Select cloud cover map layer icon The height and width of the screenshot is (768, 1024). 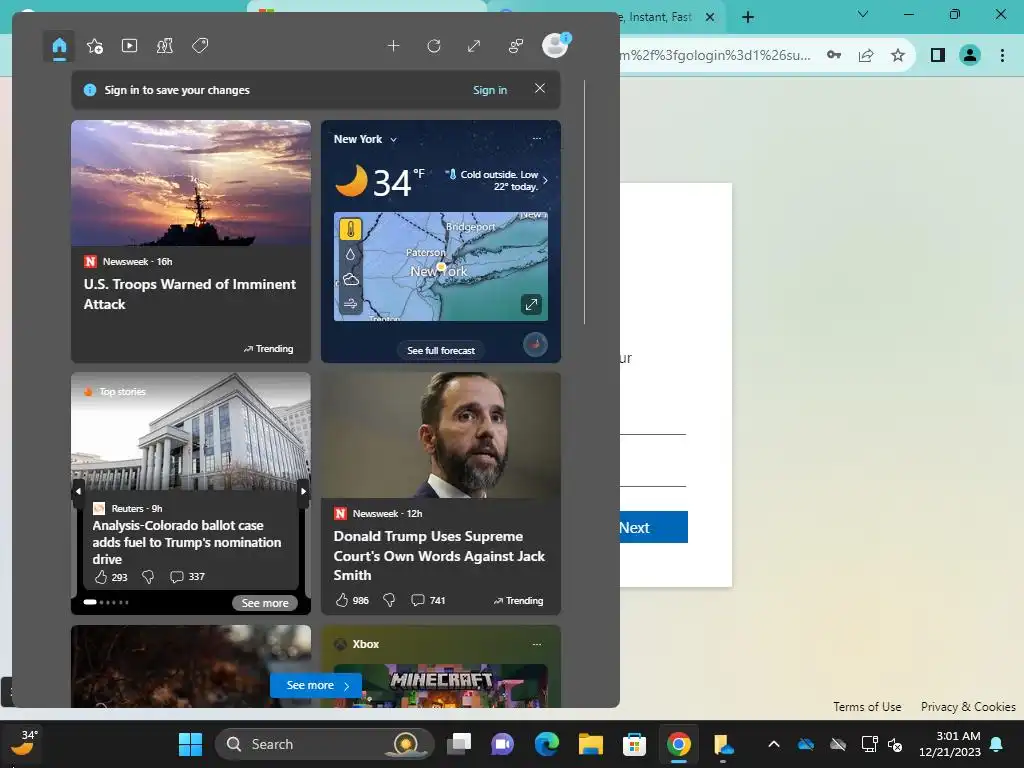[x=351, y=280]
